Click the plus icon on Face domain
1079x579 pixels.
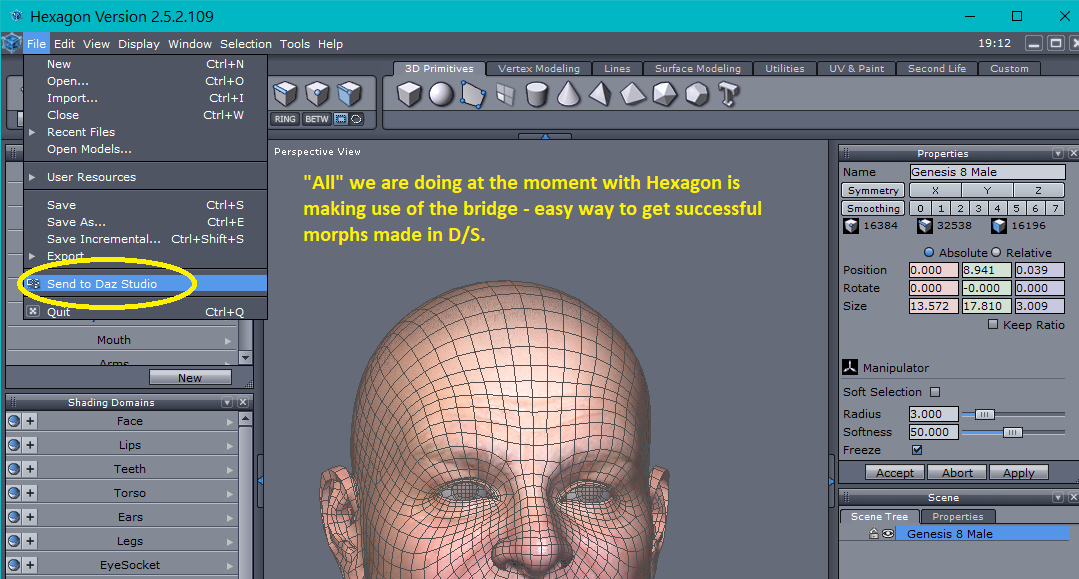tap(30, 421)
